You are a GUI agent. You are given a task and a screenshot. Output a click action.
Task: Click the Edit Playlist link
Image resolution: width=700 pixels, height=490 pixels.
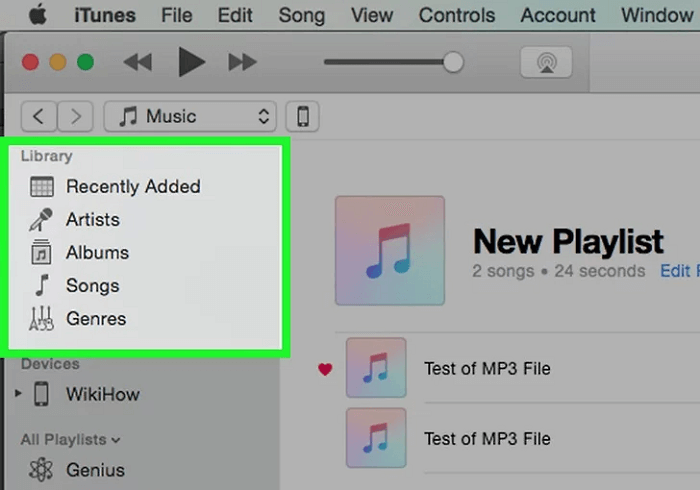pyautogui.click(x=679, y=271)
